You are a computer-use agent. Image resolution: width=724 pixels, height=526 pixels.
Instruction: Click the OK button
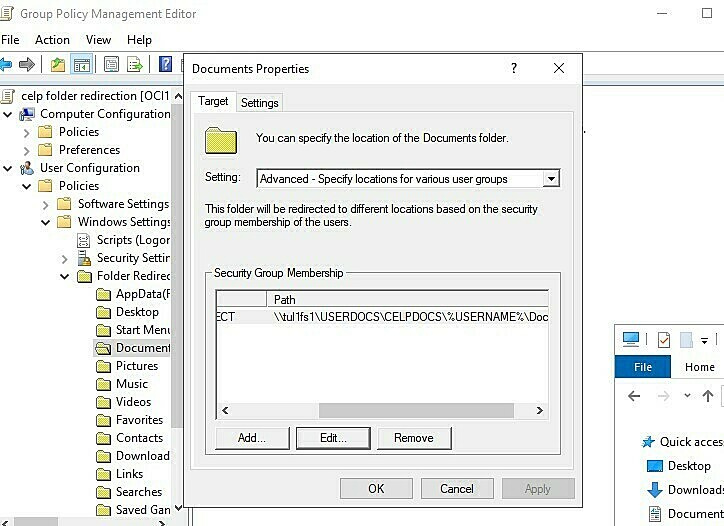[376, 489]
